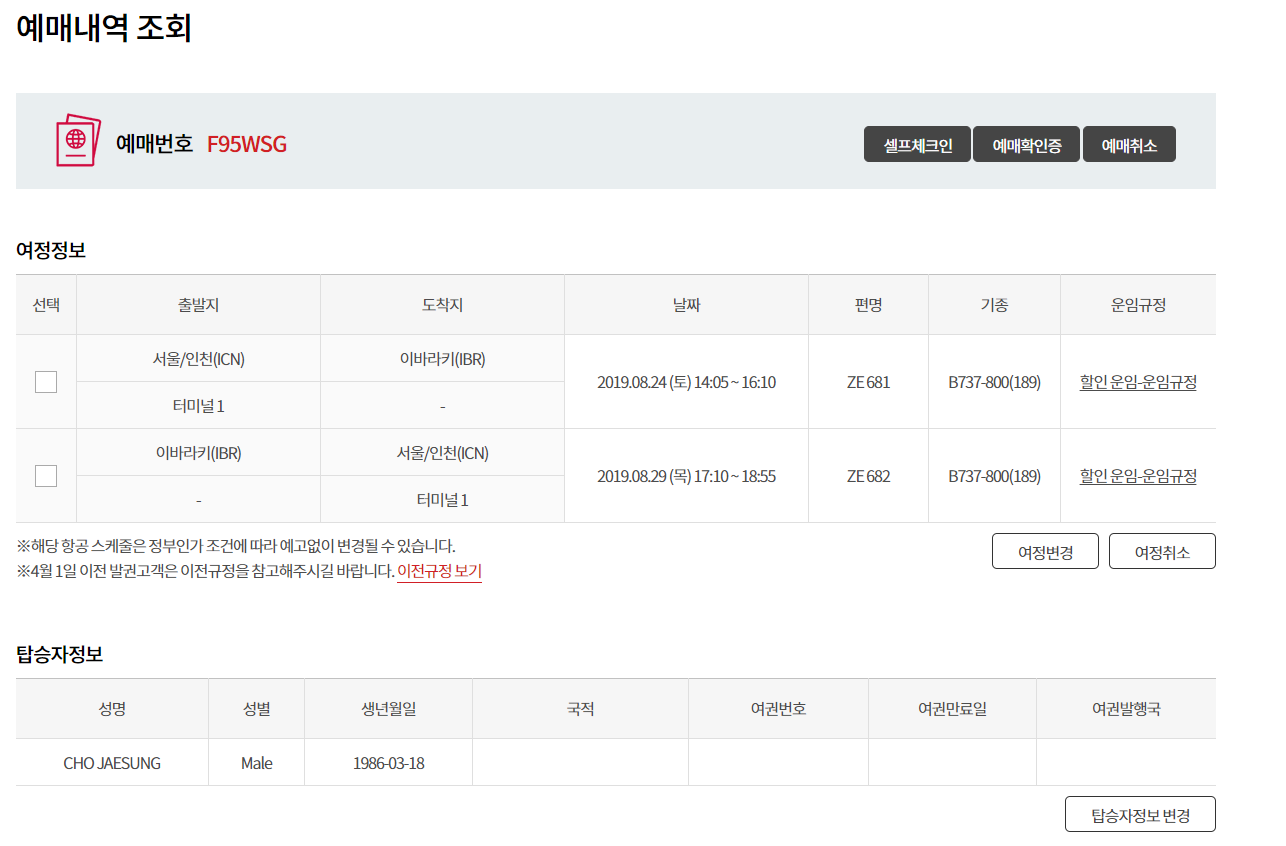The height and width of the screenshot is (846, 1286).
Task: Click the 여정정보 section heading
Action: click(x=51, y=250)
